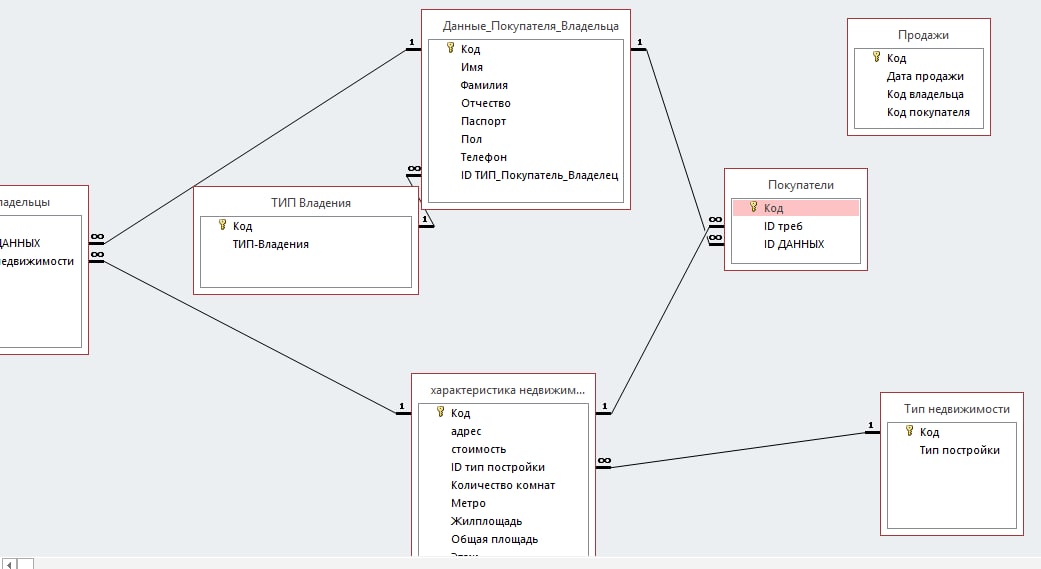
Task: Select the Код владельца field
Action: tap(925, 94)
